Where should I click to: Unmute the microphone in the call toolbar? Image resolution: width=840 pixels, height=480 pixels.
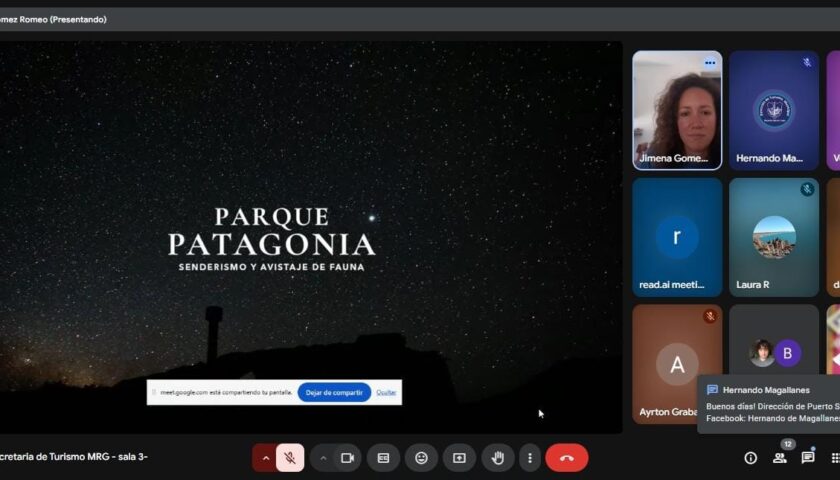(290, 458)
